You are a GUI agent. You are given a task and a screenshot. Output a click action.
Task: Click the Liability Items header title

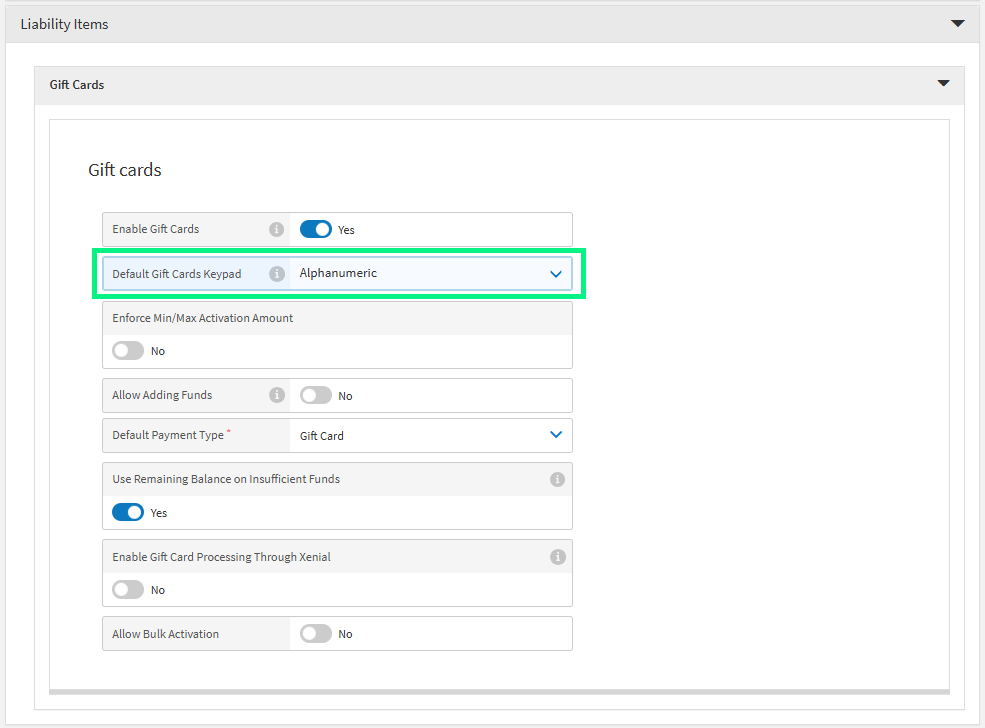(65, 24)
